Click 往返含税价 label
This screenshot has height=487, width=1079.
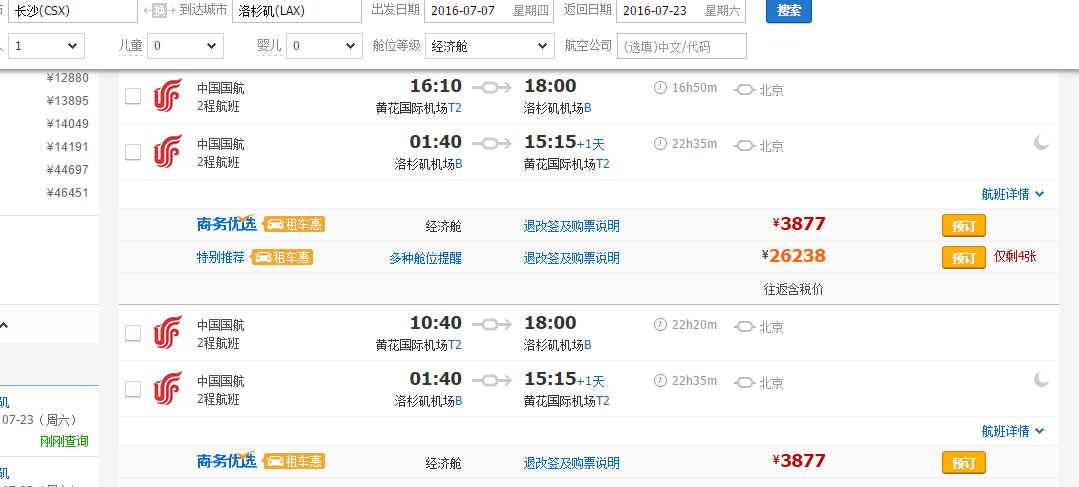coord(793,290)
